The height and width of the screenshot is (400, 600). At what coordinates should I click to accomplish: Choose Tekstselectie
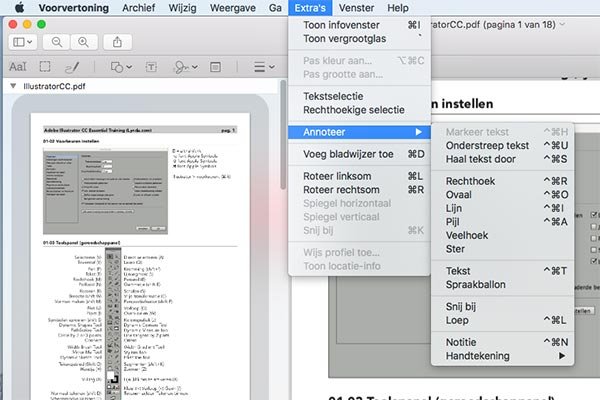[x=360, y=96]
